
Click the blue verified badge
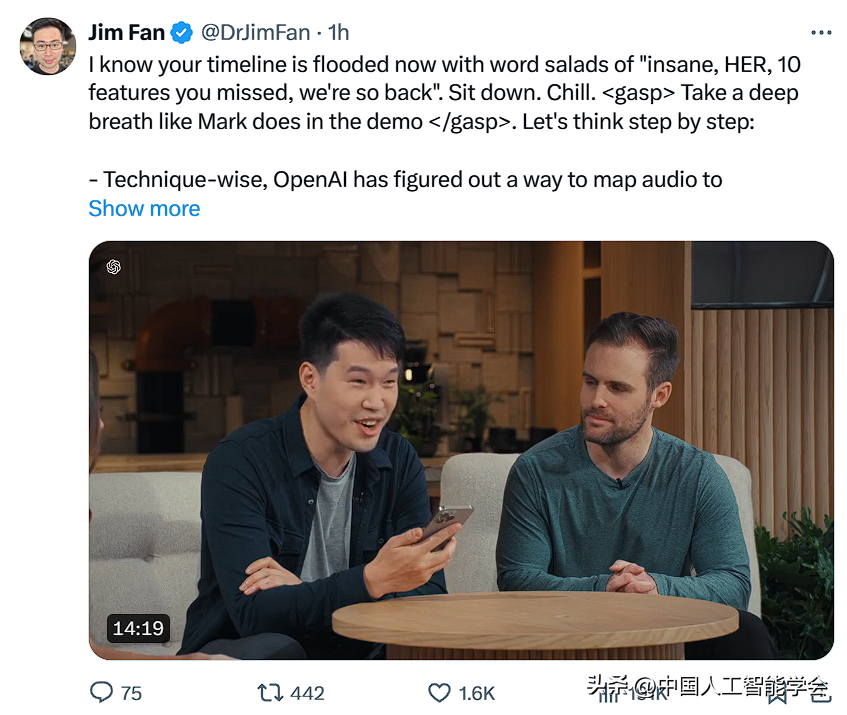[x=182, y=32]
